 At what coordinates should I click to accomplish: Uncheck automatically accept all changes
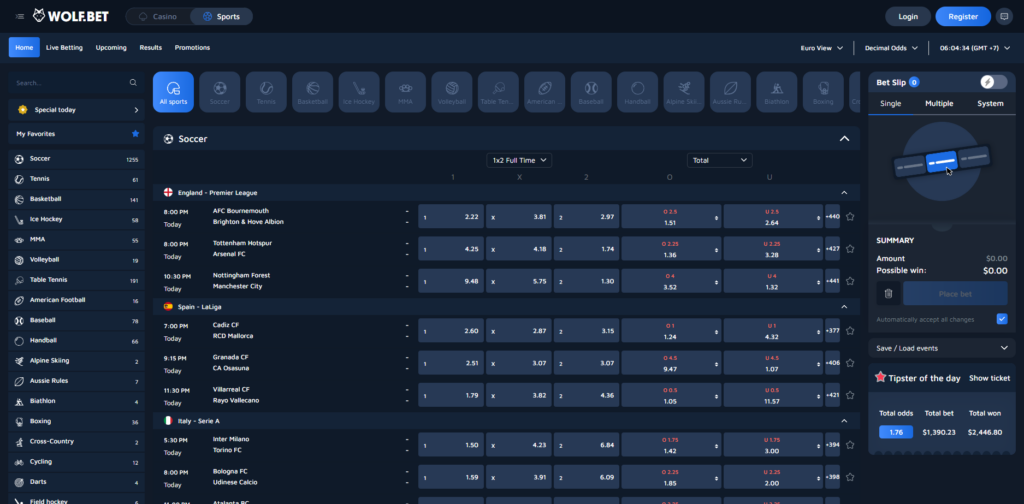[1002, 319]
